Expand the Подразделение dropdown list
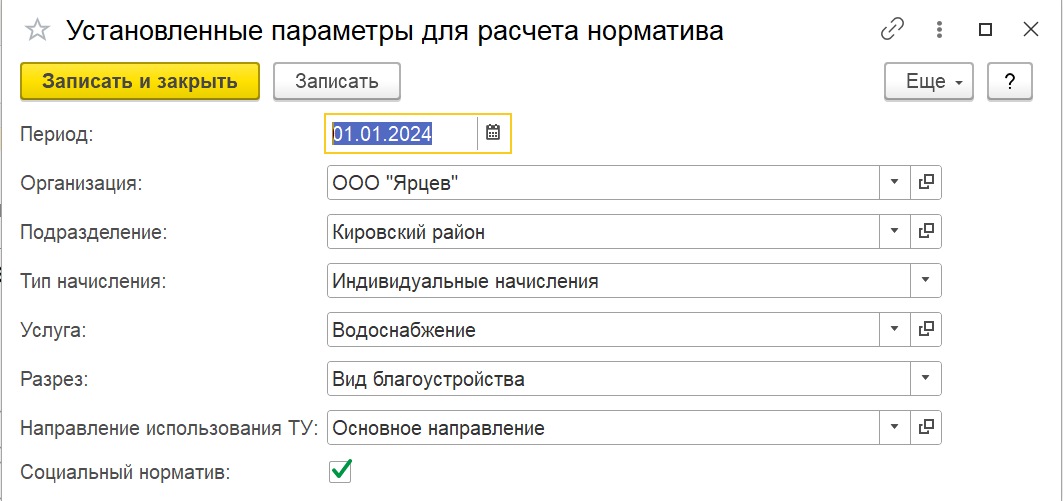The width and height of the screenshot is (1063, 501). pos(895,231)
